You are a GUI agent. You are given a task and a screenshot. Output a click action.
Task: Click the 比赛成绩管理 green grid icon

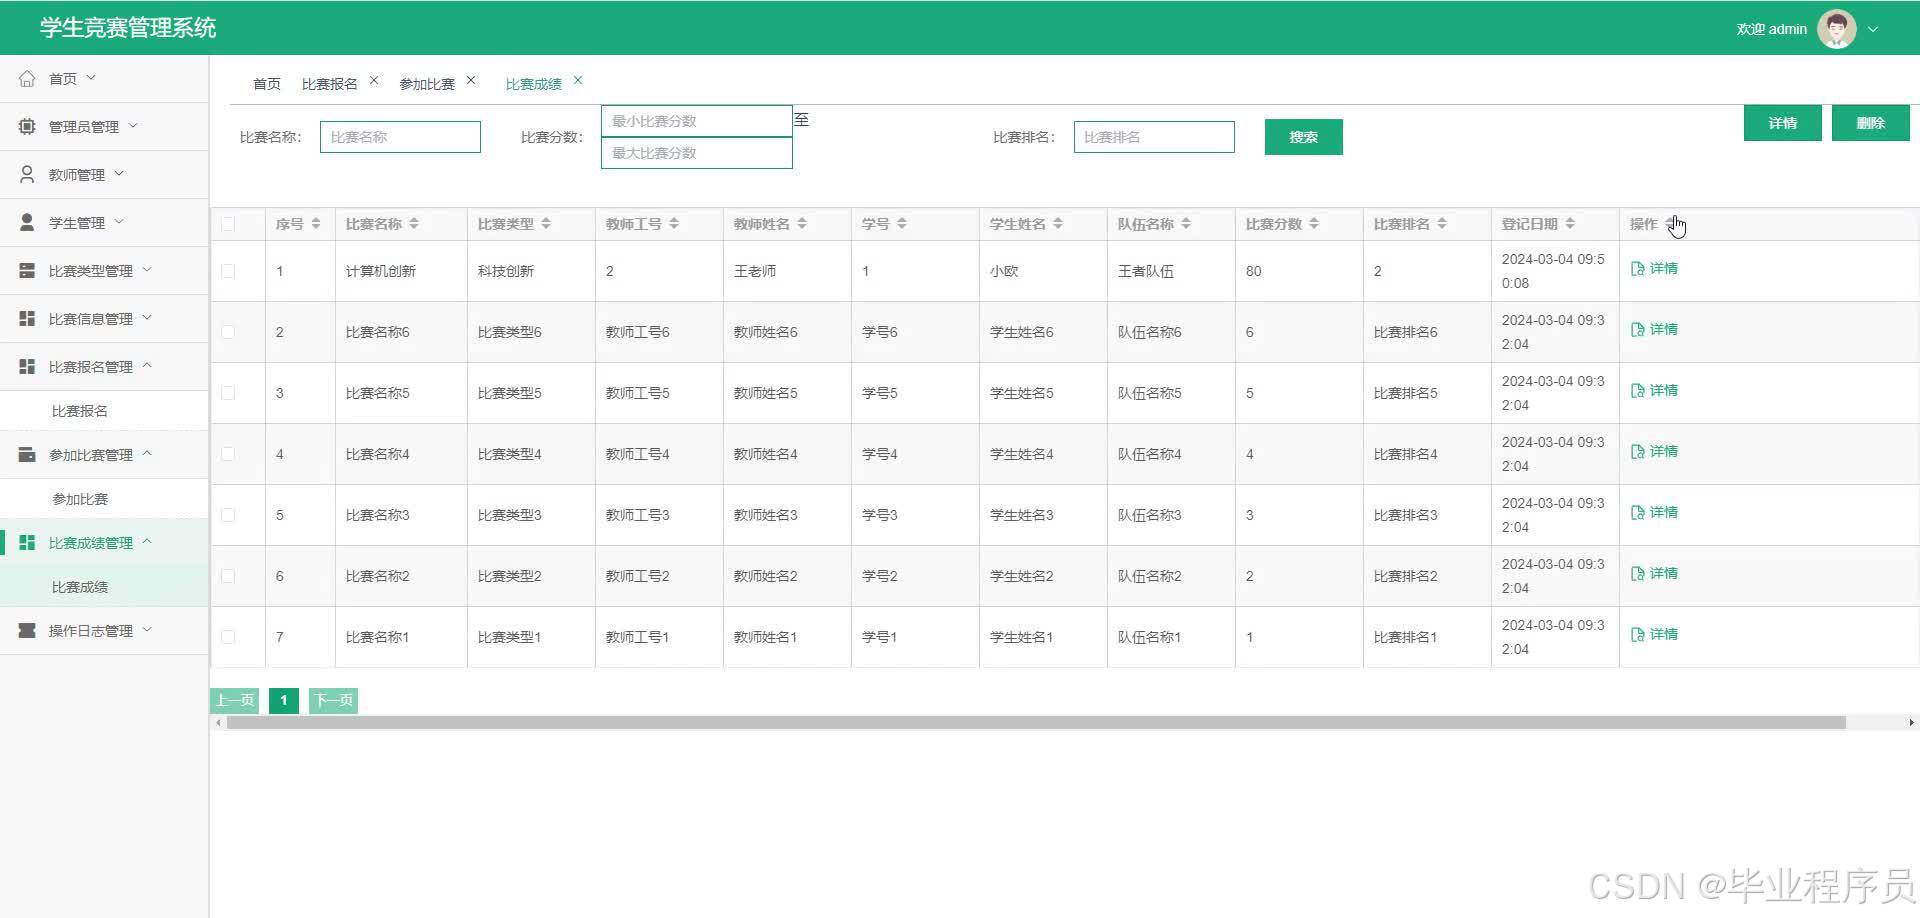(27, 543)
